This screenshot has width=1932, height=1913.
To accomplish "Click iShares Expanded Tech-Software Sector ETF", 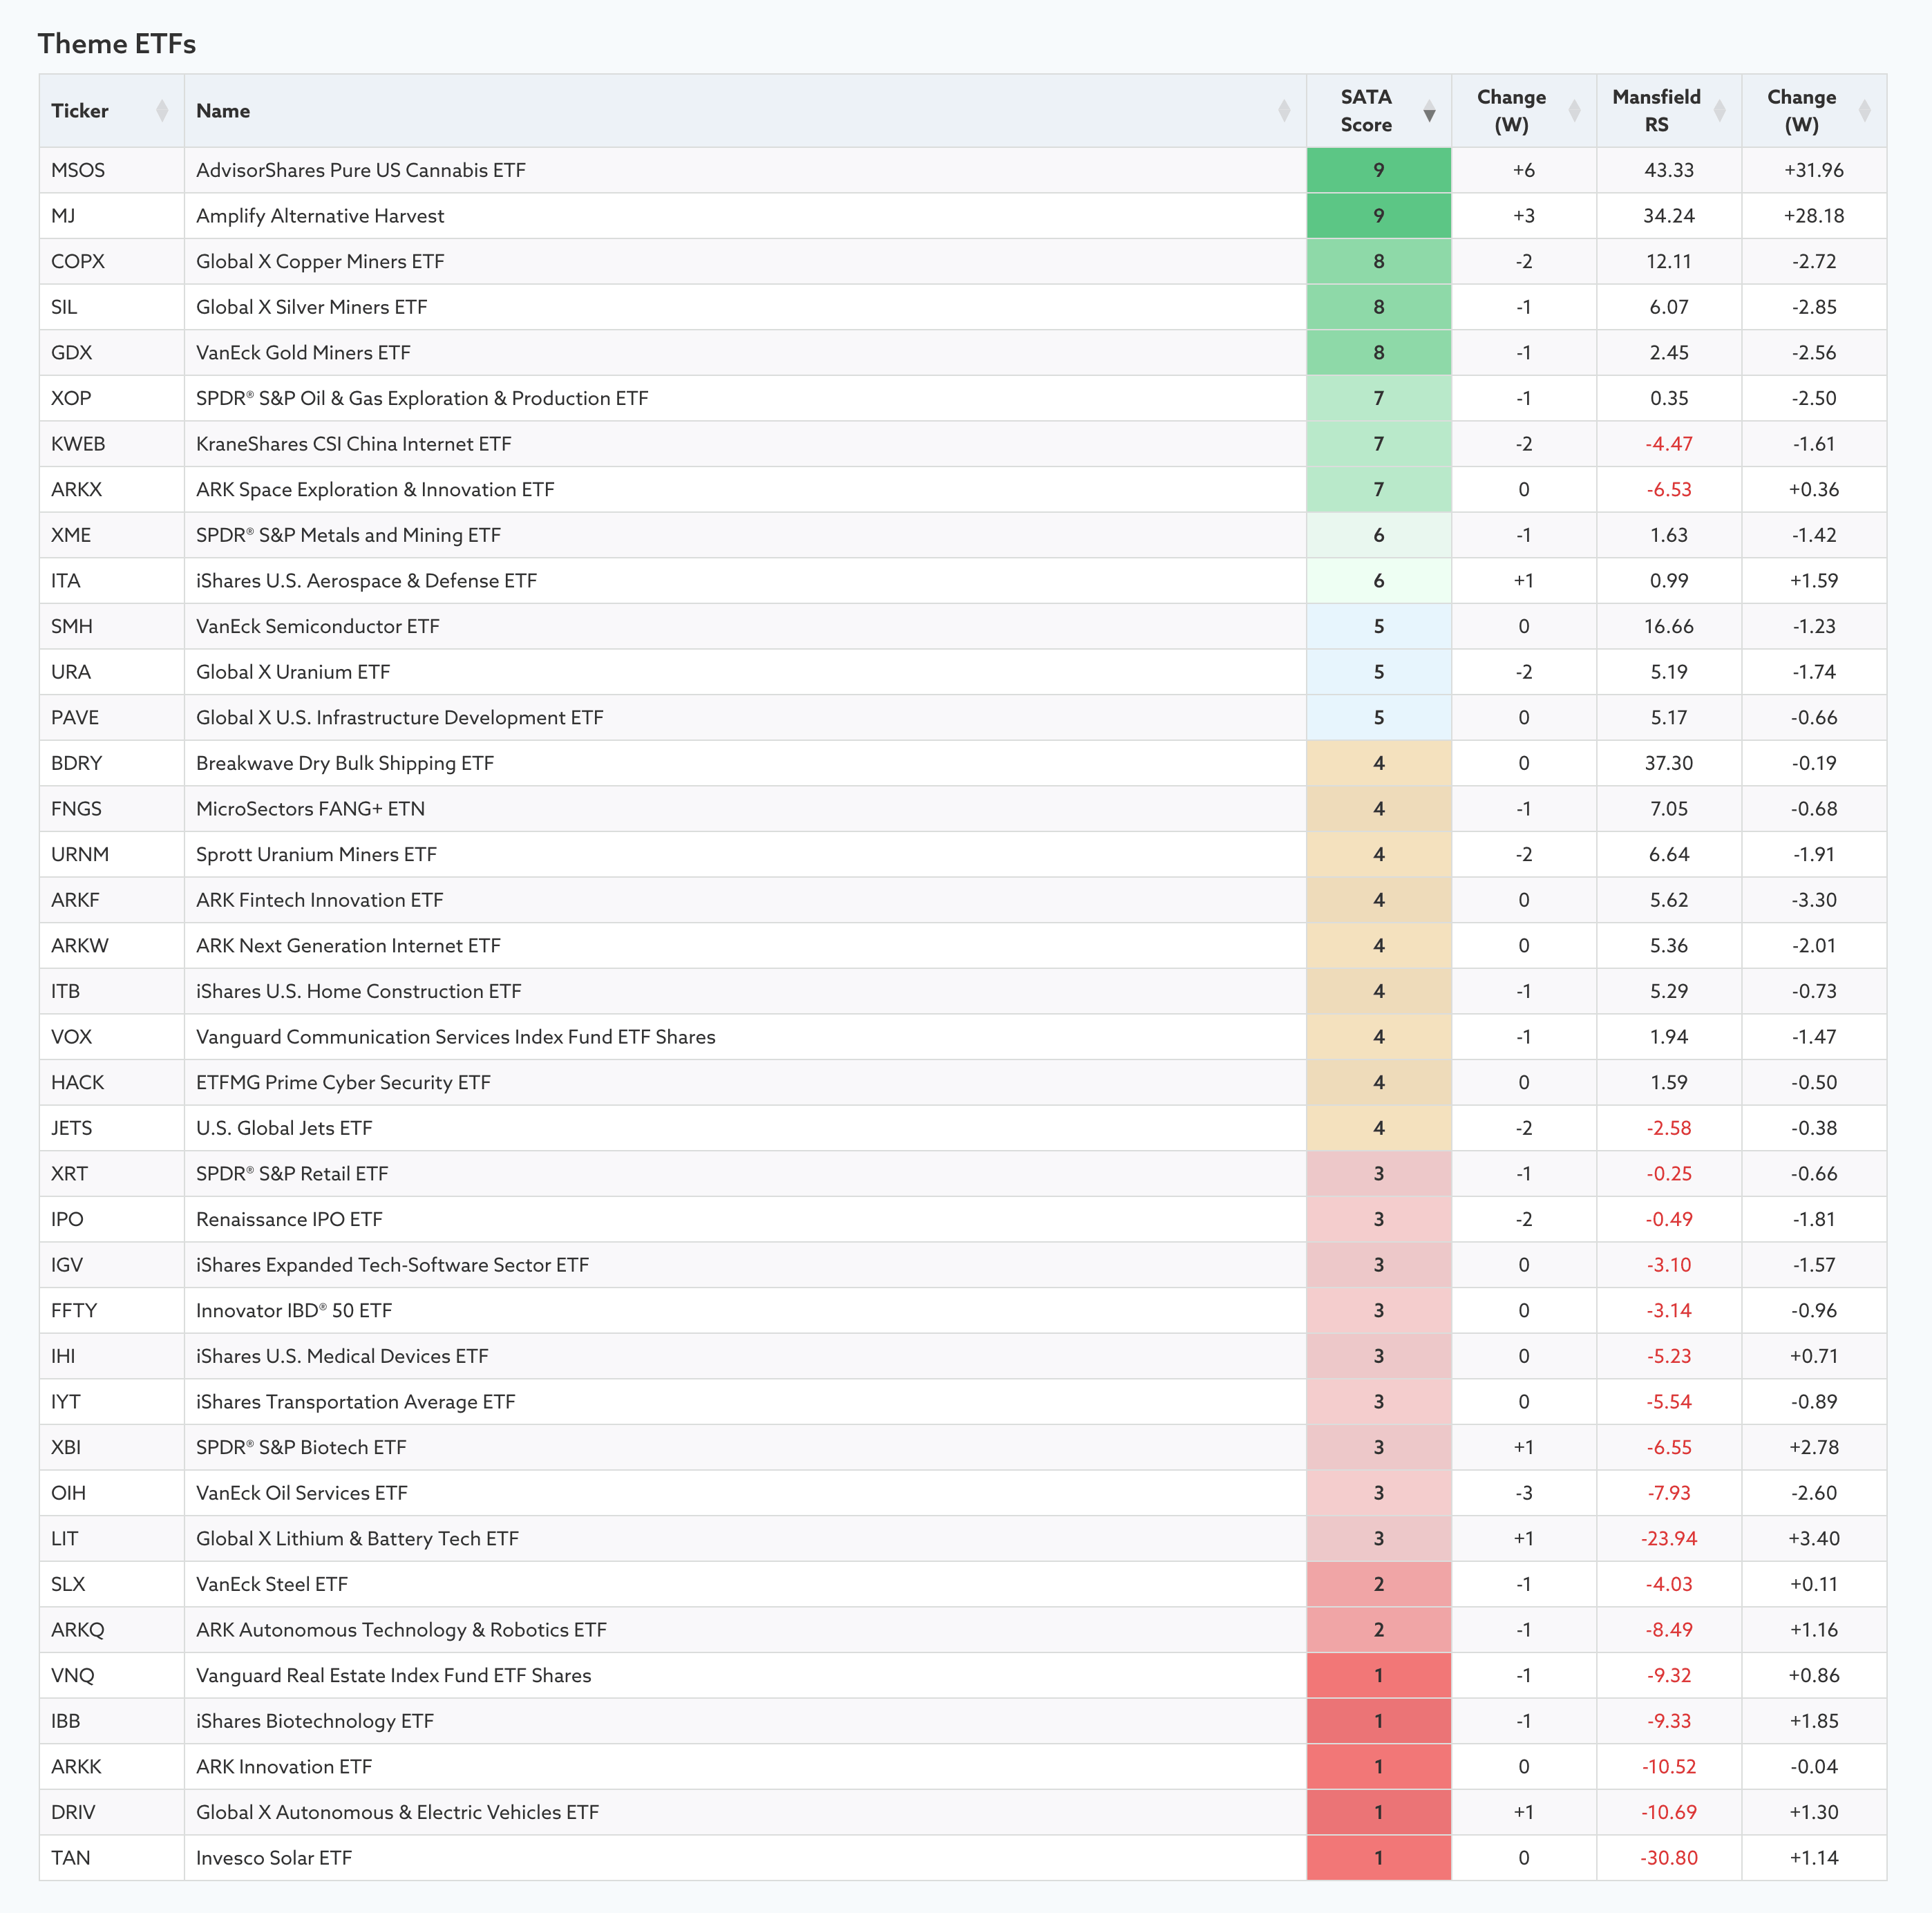I will 392,1265.
